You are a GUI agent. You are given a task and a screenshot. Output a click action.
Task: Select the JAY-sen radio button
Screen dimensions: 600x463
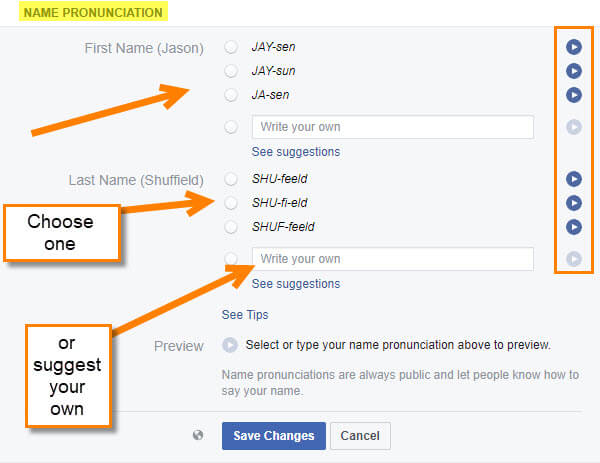[x=231, y=47]
